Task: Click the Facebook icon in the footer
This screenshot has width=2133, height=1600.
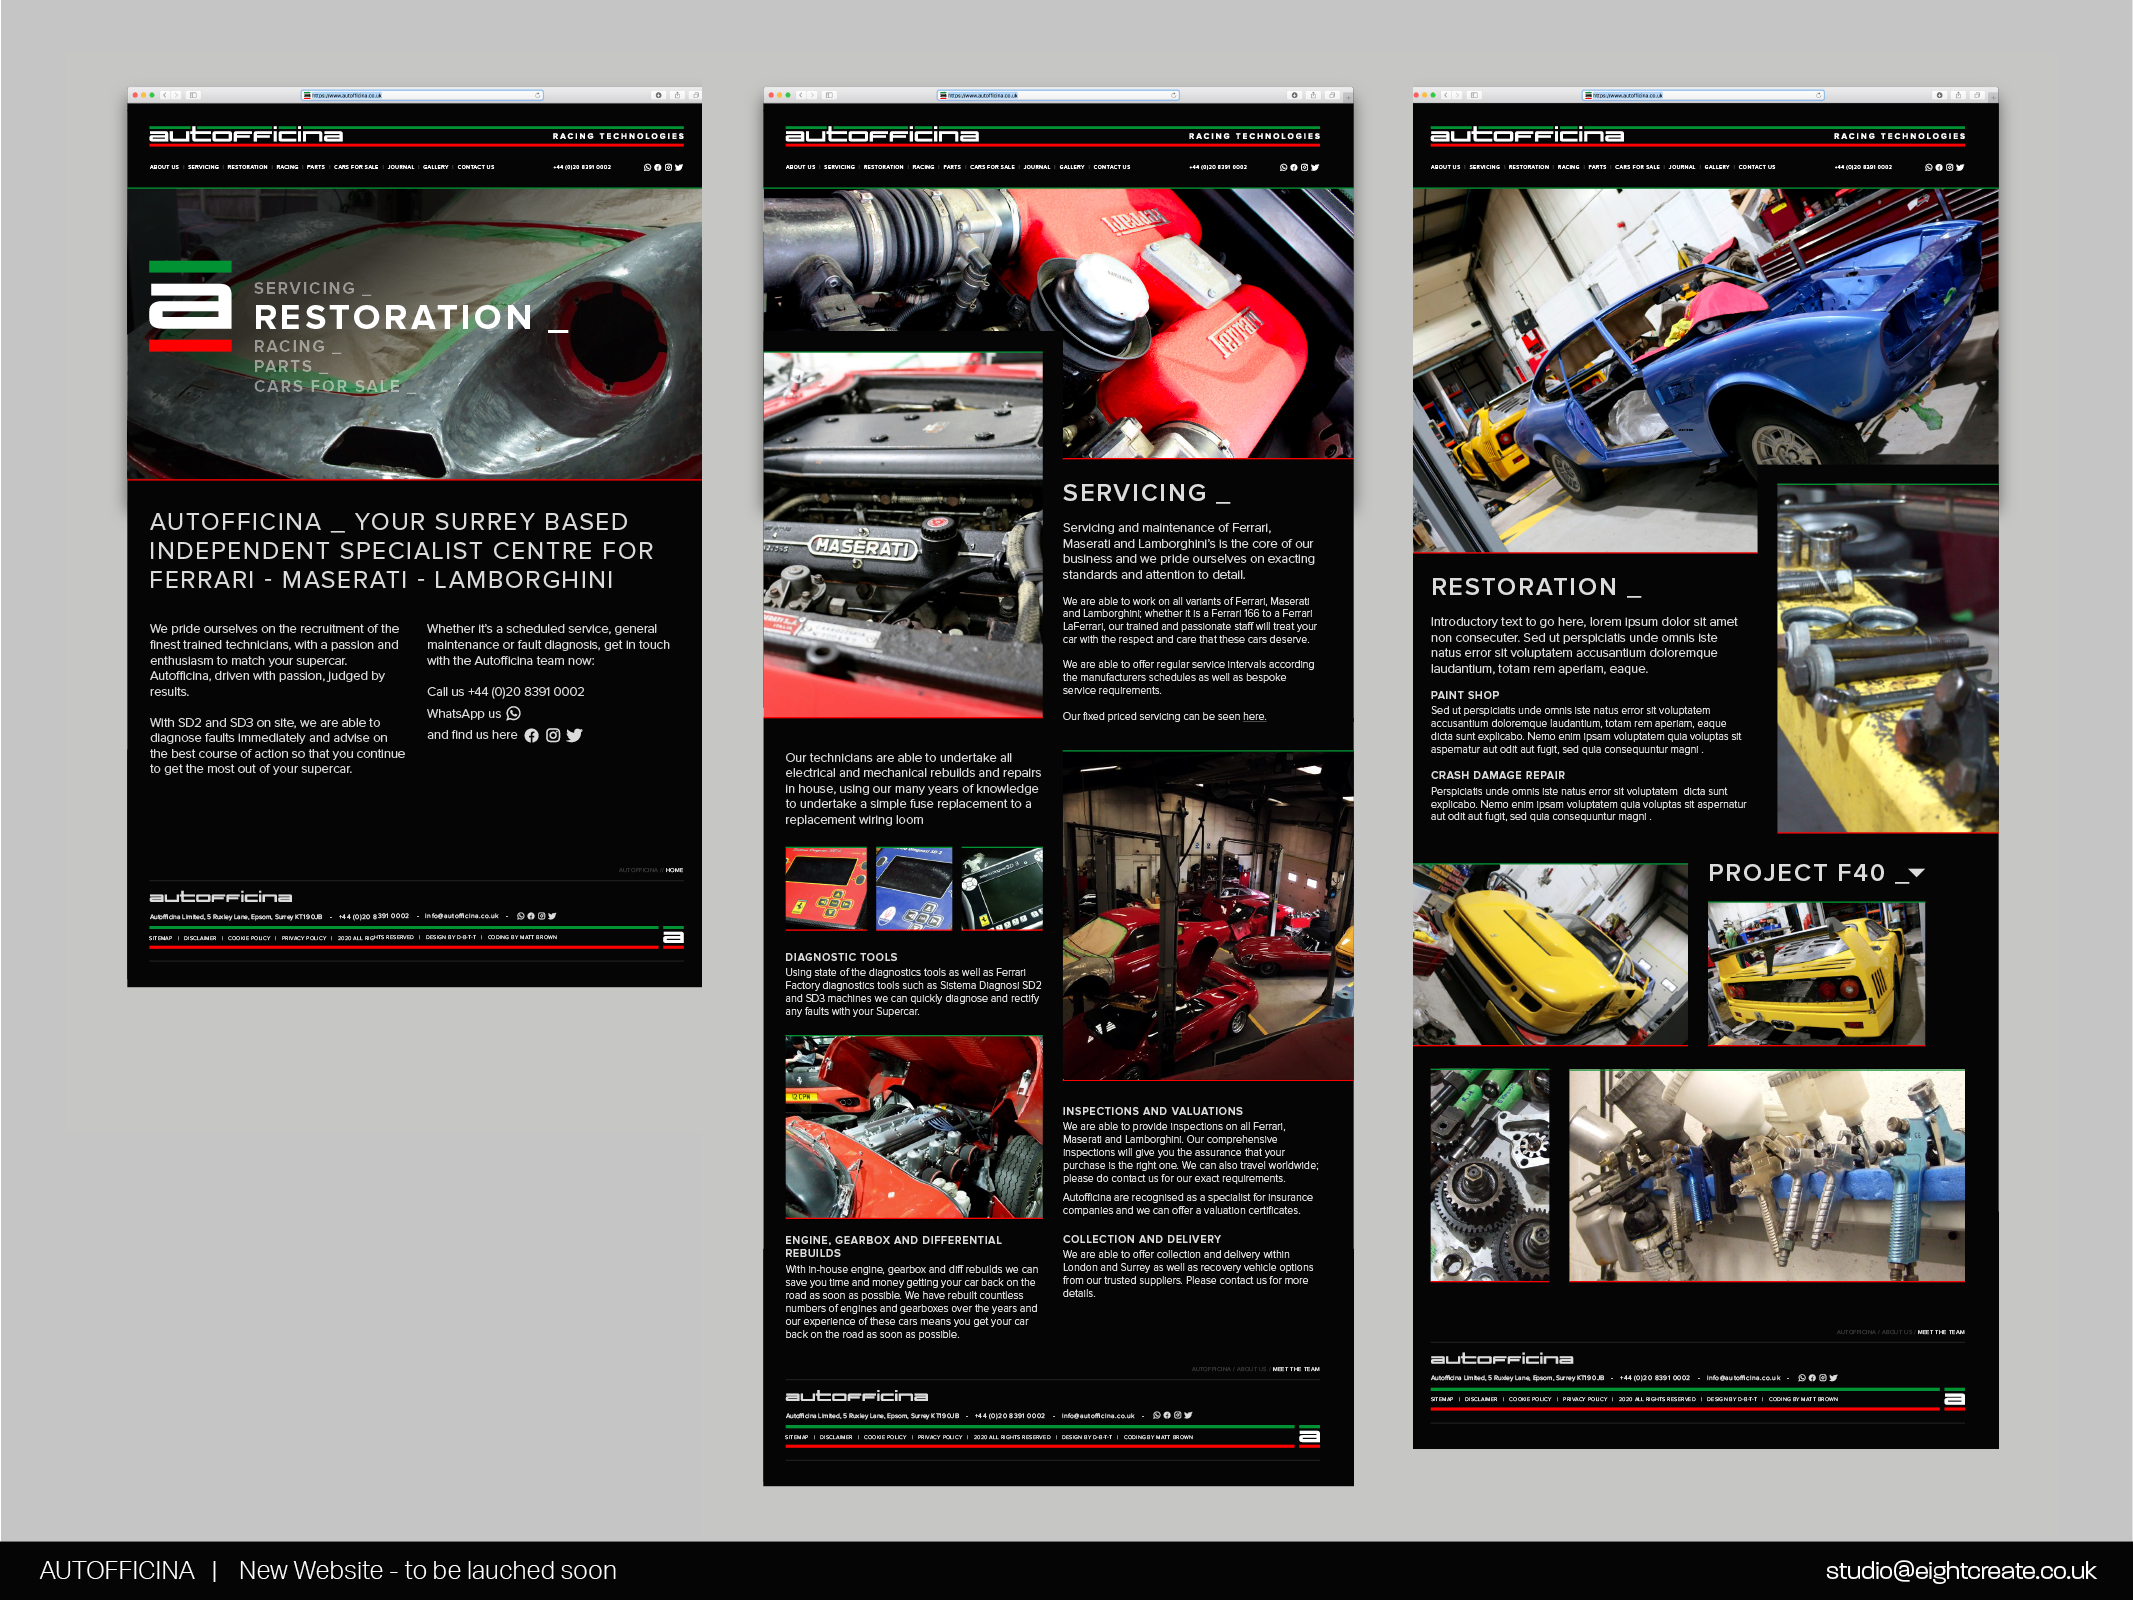Action: point(530,916)
